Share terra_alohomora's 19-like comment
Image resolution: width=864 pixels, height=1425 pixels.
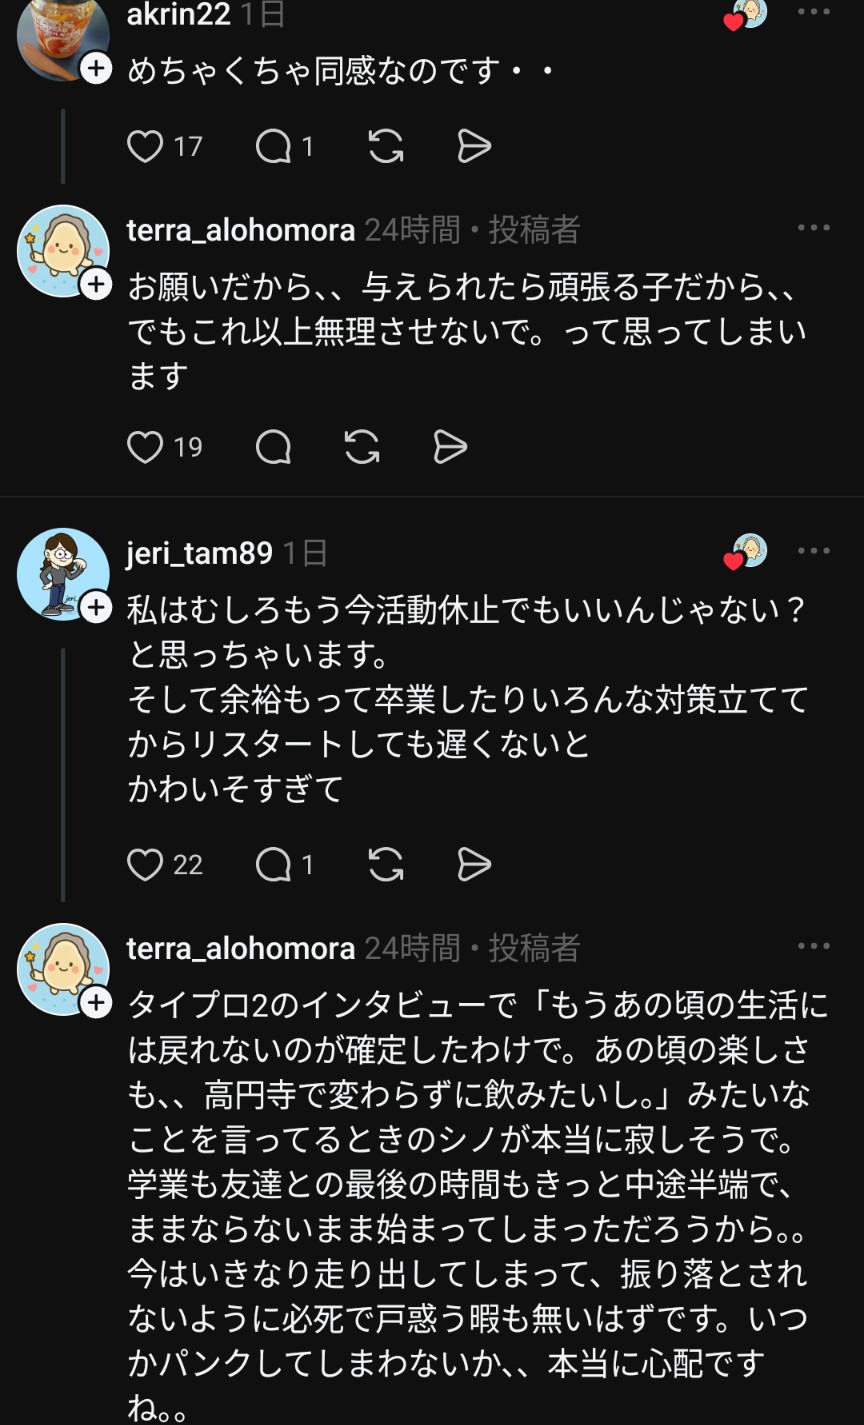tap(450, 447)
